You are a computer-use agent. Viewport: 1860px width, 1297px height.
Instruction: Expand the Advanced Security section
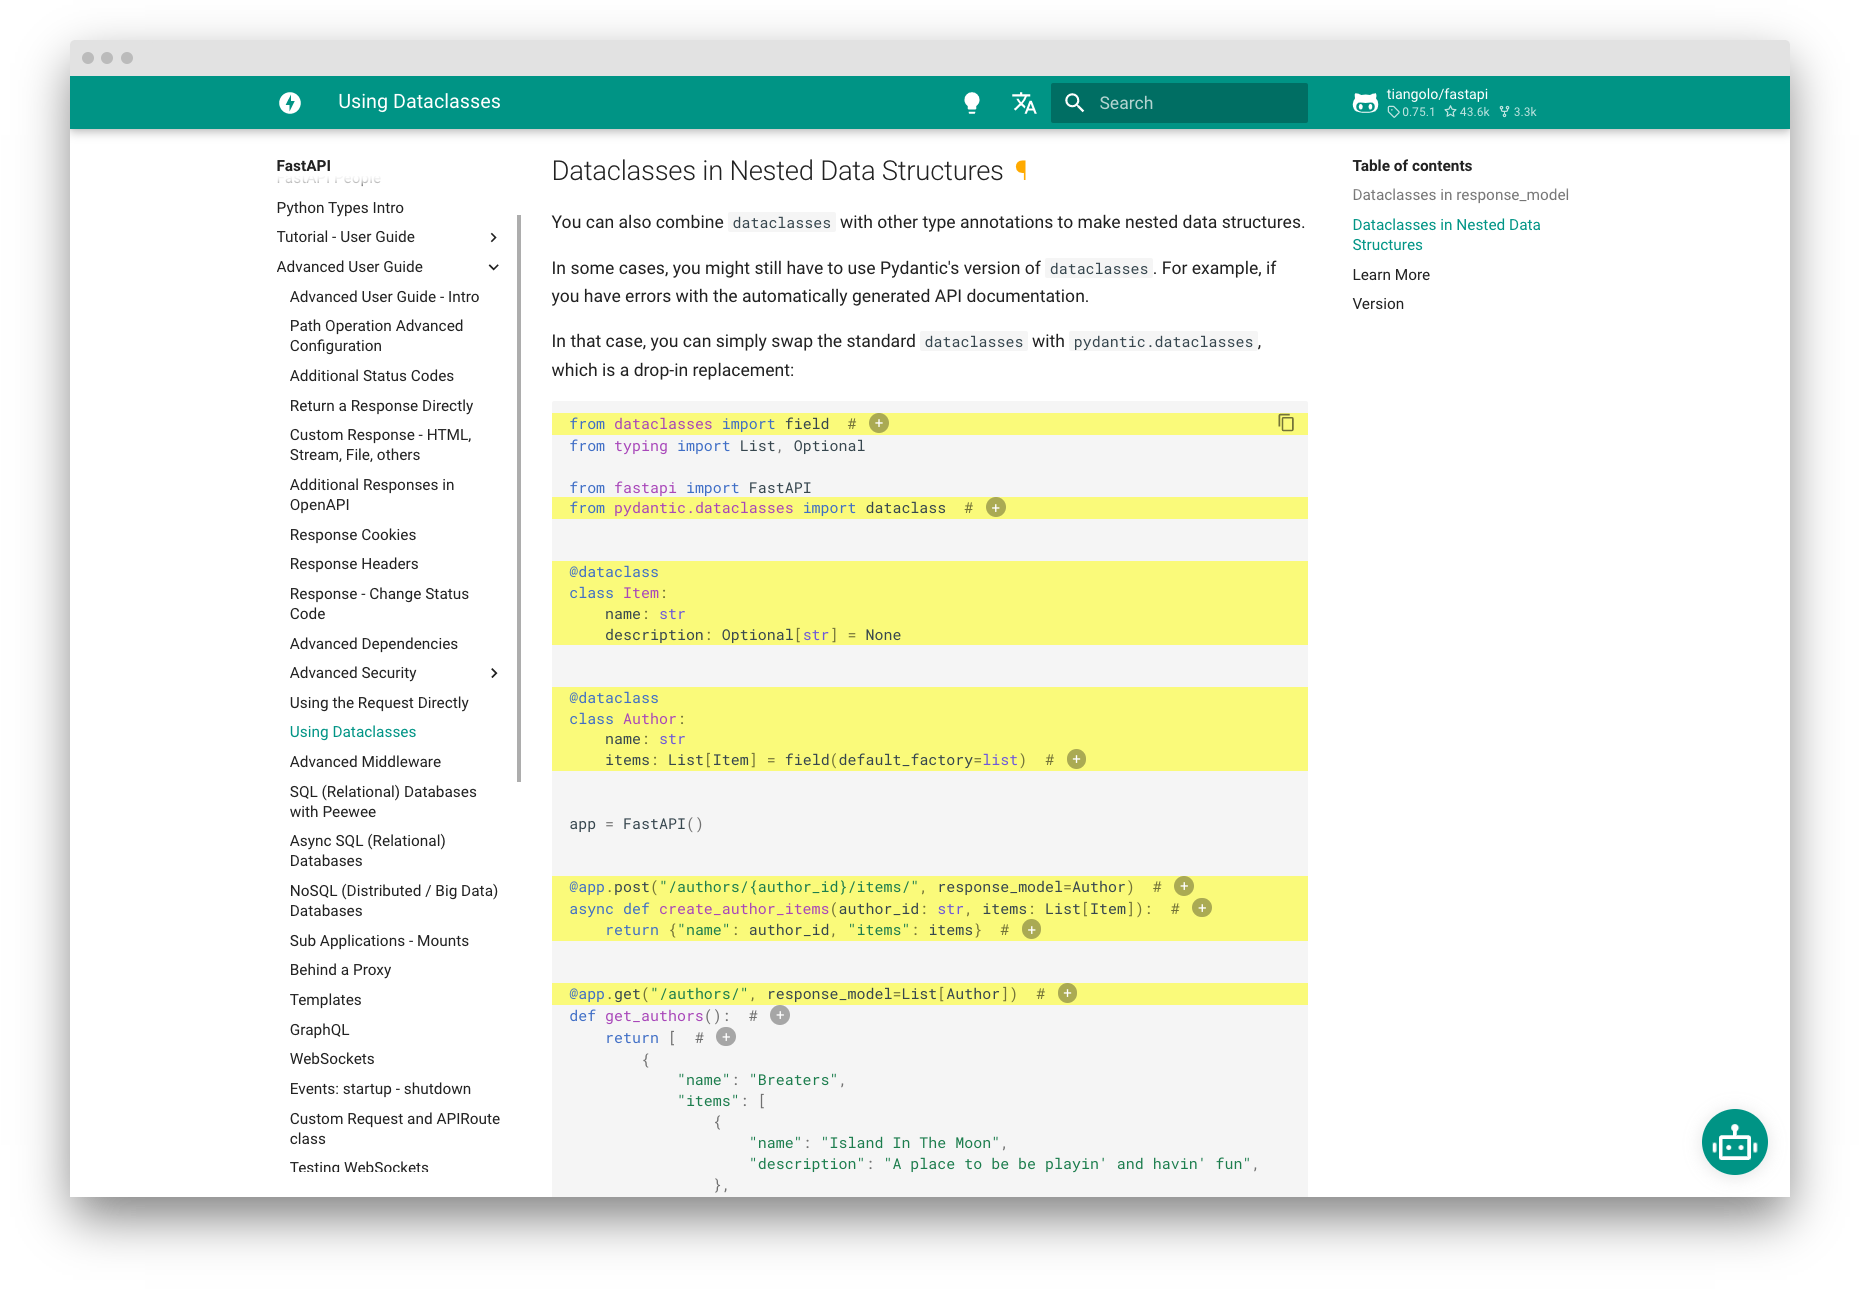point(494,673)
